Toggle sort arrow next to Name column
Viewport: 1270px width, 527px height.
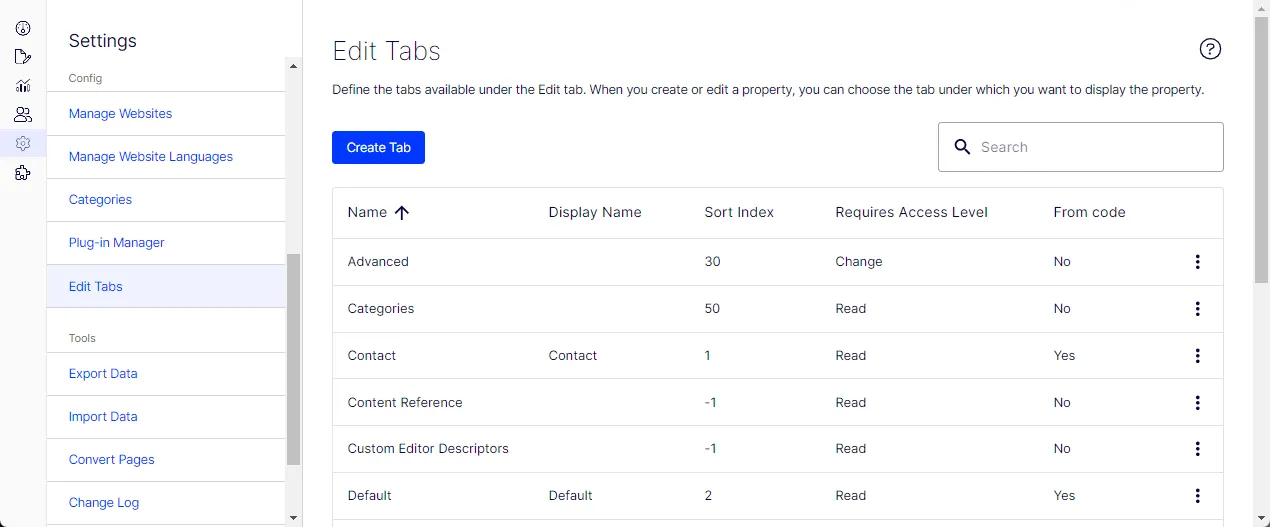(402, 212)
